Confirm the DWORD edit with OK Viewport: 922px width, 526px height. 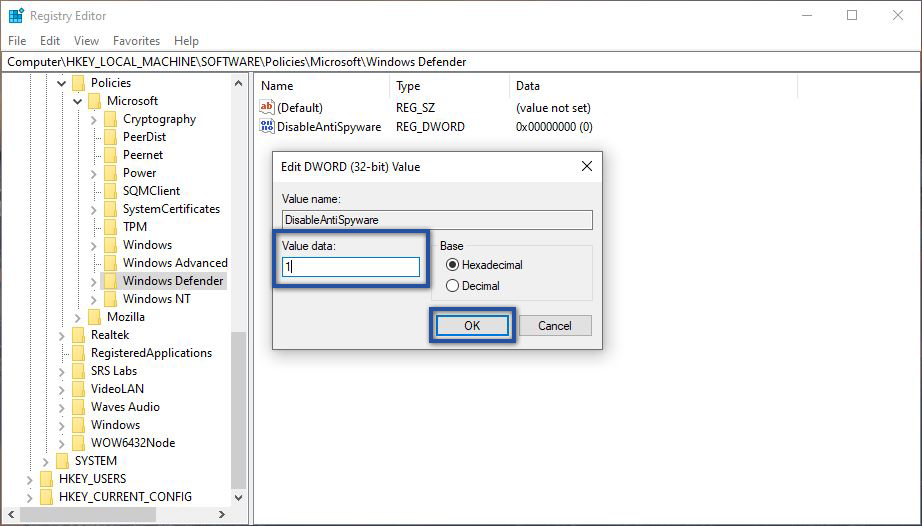[x=472, y=326]
